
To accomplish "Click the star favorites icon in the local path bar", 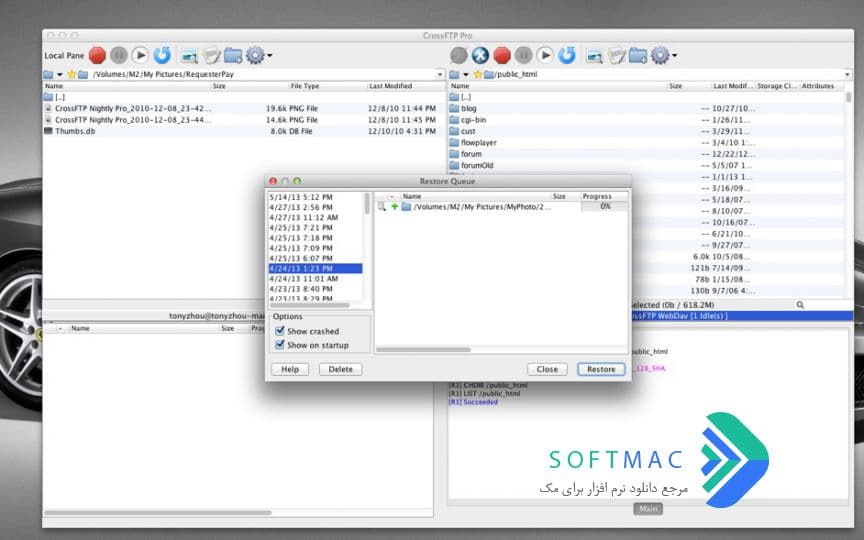I will [72, 74].
